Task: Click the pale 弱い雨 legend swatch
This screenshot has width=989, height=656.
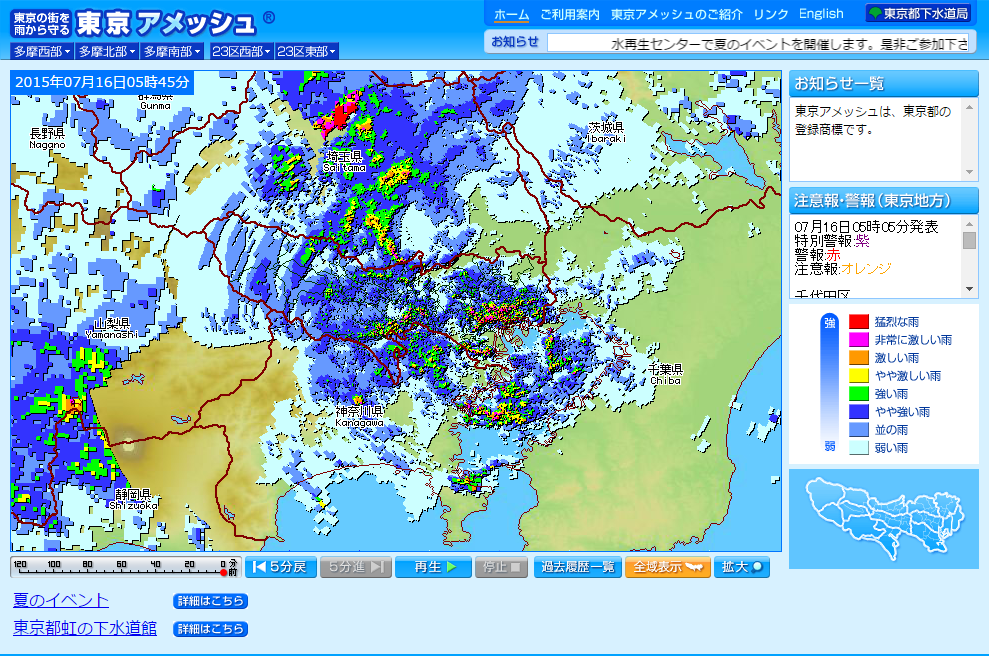Action: click(858, 448)
